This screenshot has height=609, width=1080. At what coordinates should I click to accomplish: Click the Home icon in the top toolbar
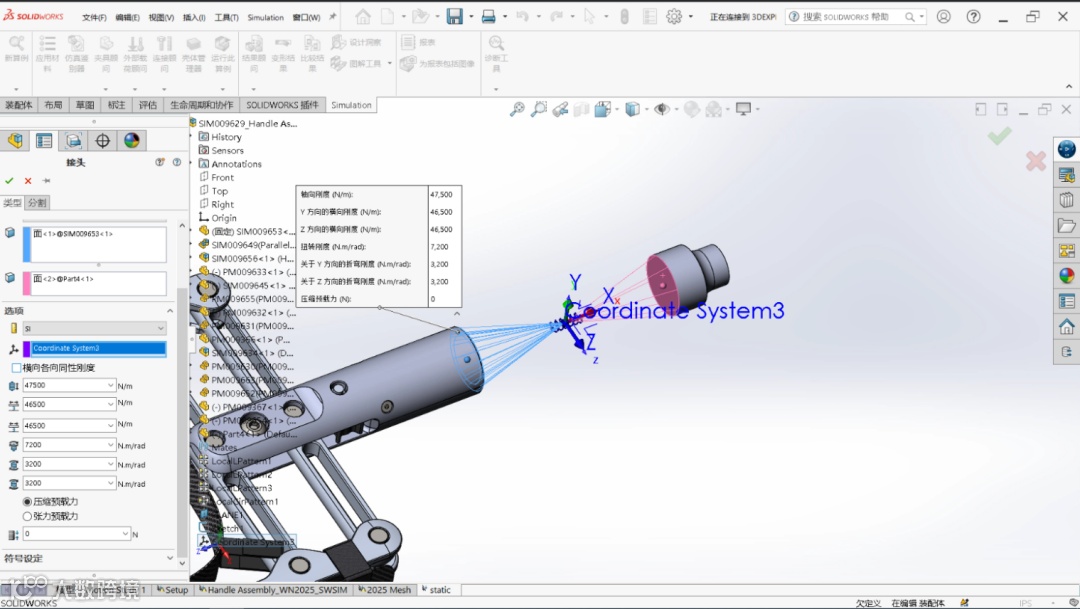(x=363, y=17)
